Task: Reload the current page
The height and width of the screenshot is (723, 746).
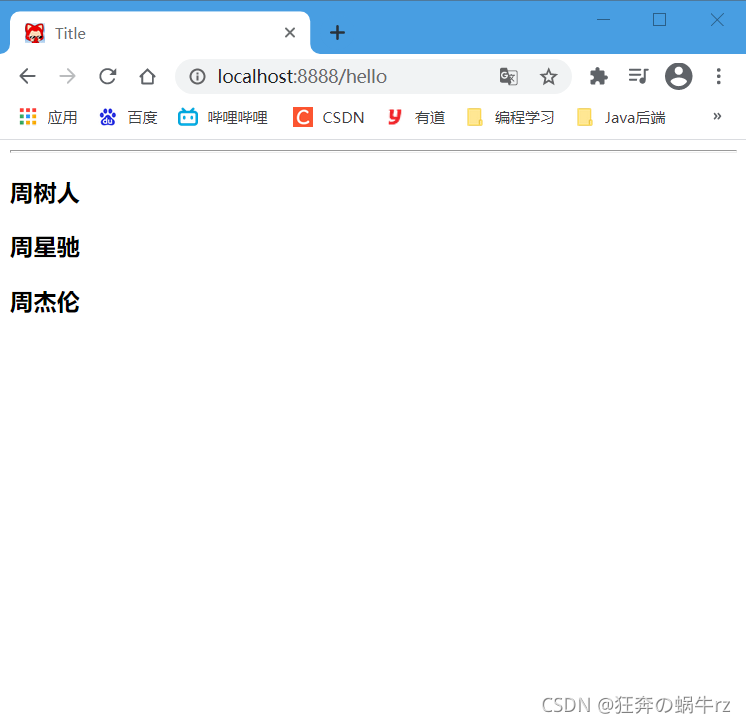Action: [108, 76]
